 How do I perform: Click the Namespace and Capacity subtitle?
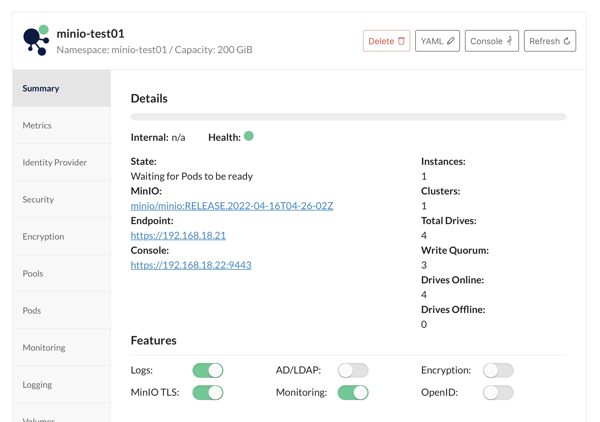(155, 50)
